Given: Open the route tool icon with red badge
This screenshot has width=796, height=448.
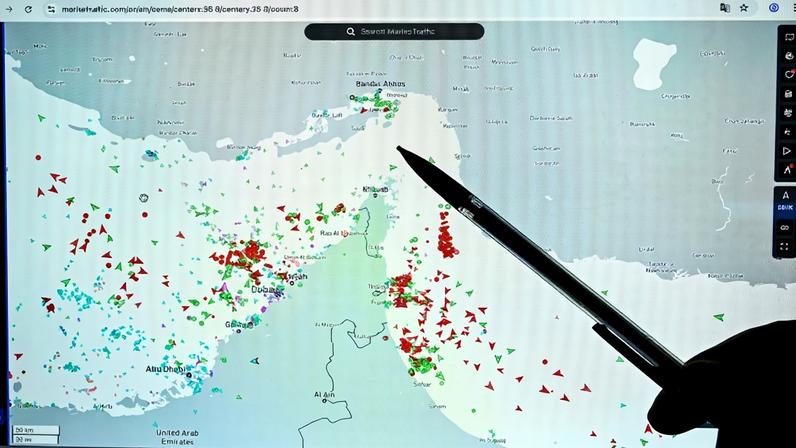Looking at the screenshot, I should point(787,170).
